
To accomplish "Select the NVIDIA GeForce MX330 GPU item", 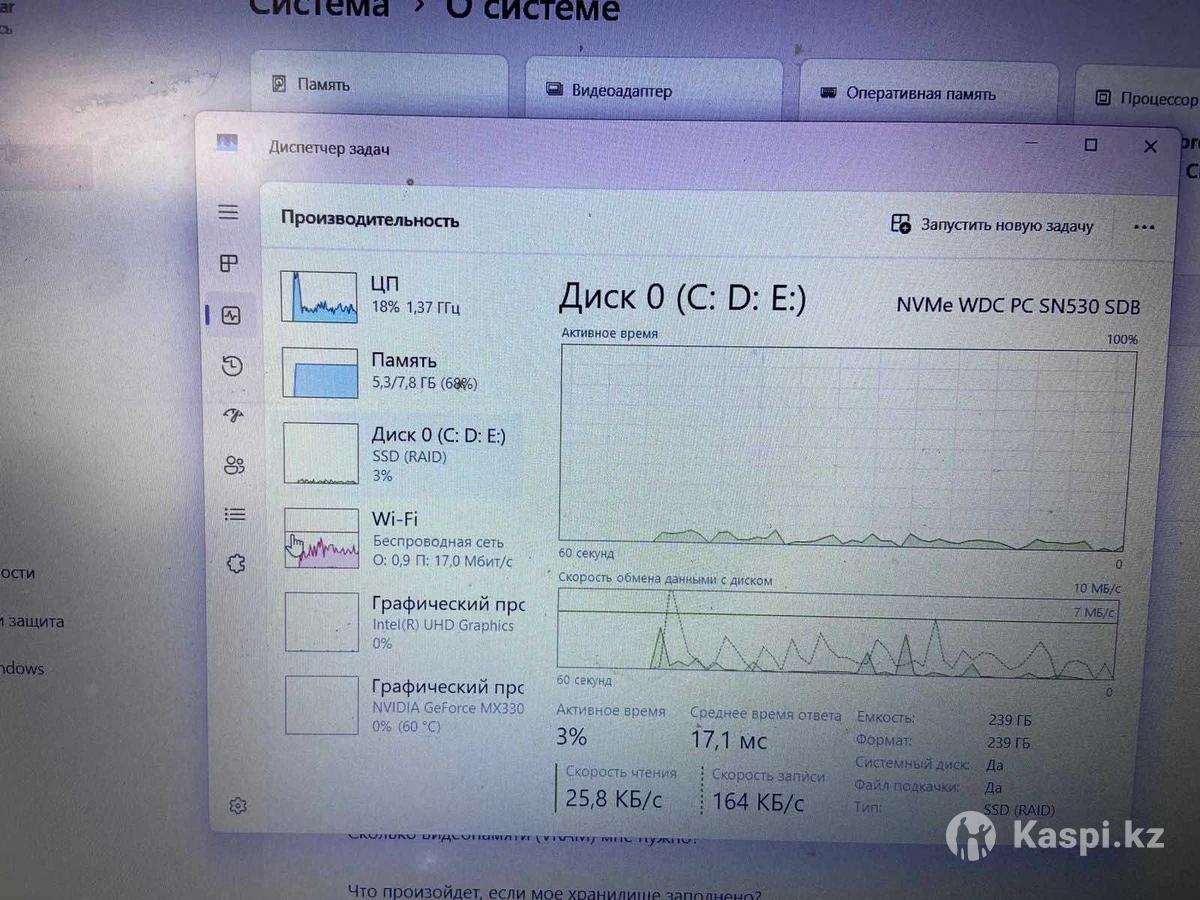I will pyautogui.click(x=400, y=705).
